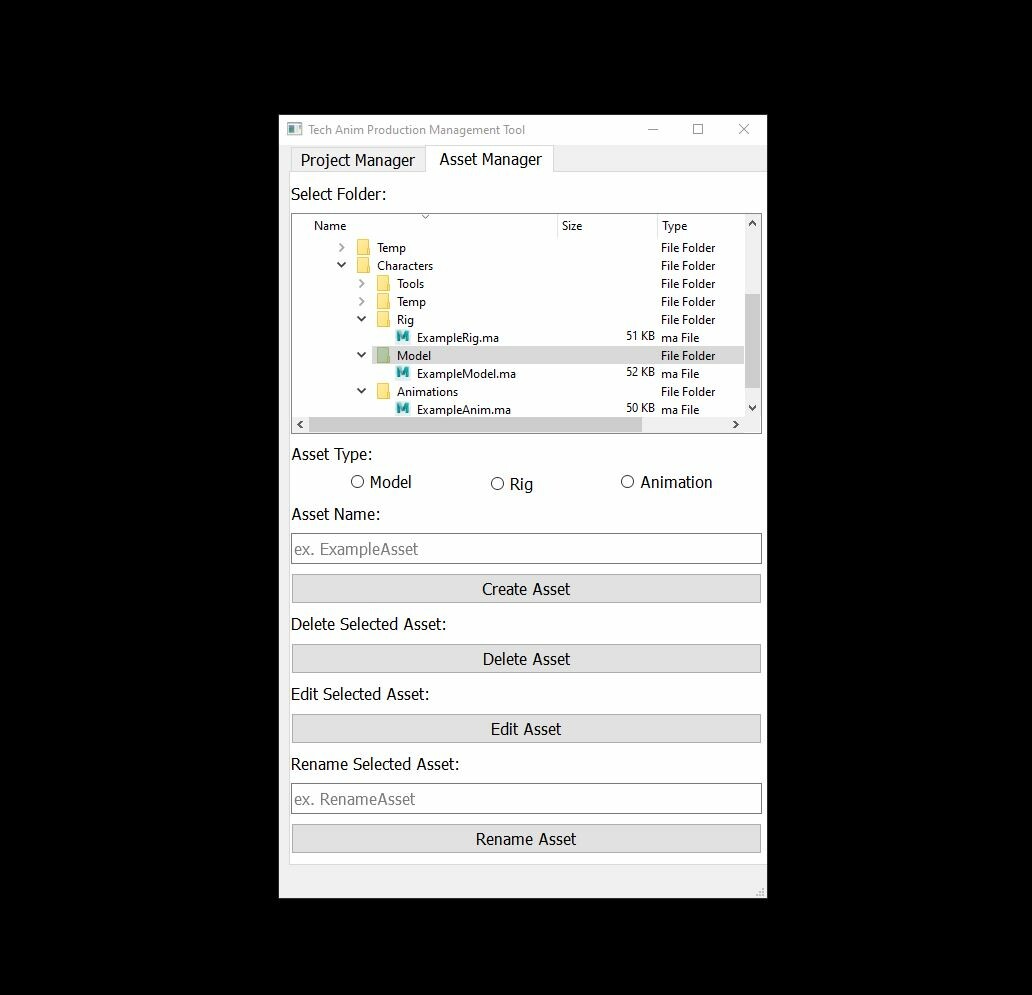Select the Rig asset type radio button

coord(497,483)
